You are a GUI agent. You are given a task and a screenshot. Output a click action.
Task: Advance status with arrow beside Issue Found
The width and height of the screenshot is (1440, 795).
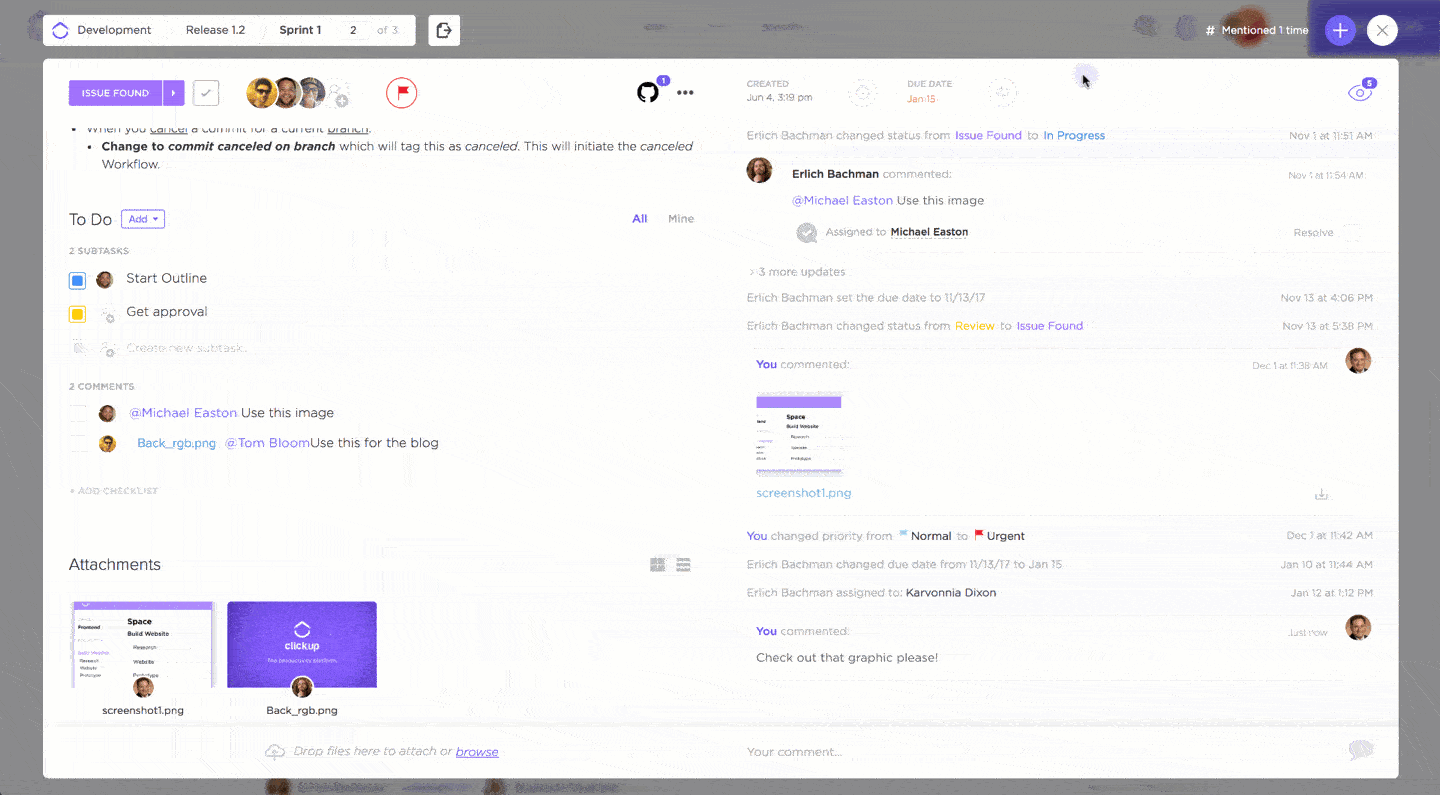(x=174, y=93)
